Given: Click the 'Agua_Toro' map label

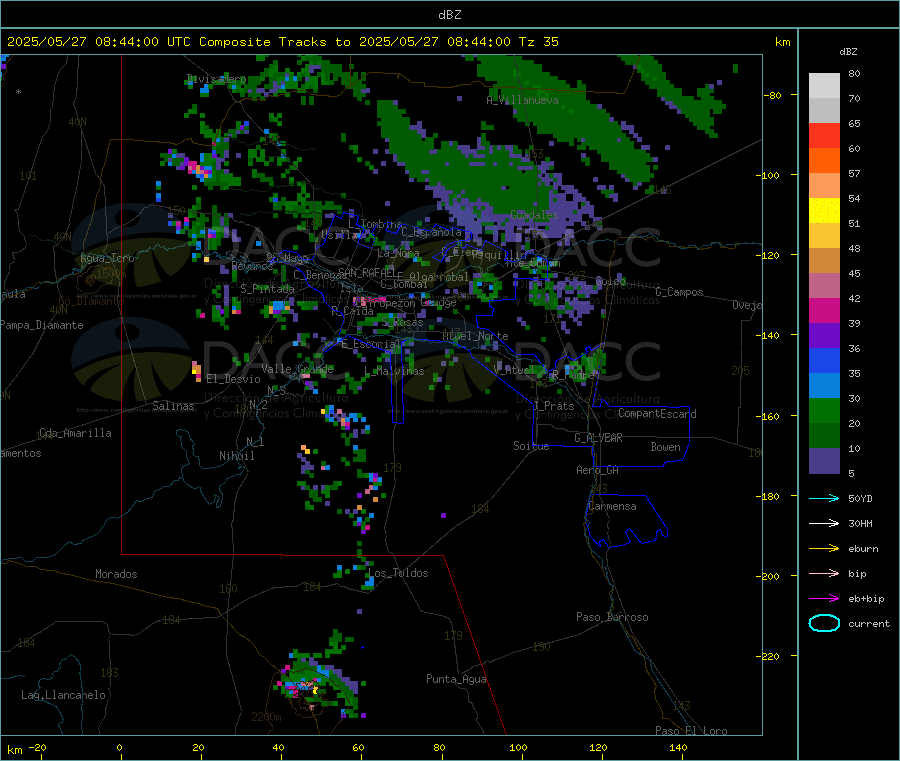Looking at the screenshot, I should coord(107,258).
